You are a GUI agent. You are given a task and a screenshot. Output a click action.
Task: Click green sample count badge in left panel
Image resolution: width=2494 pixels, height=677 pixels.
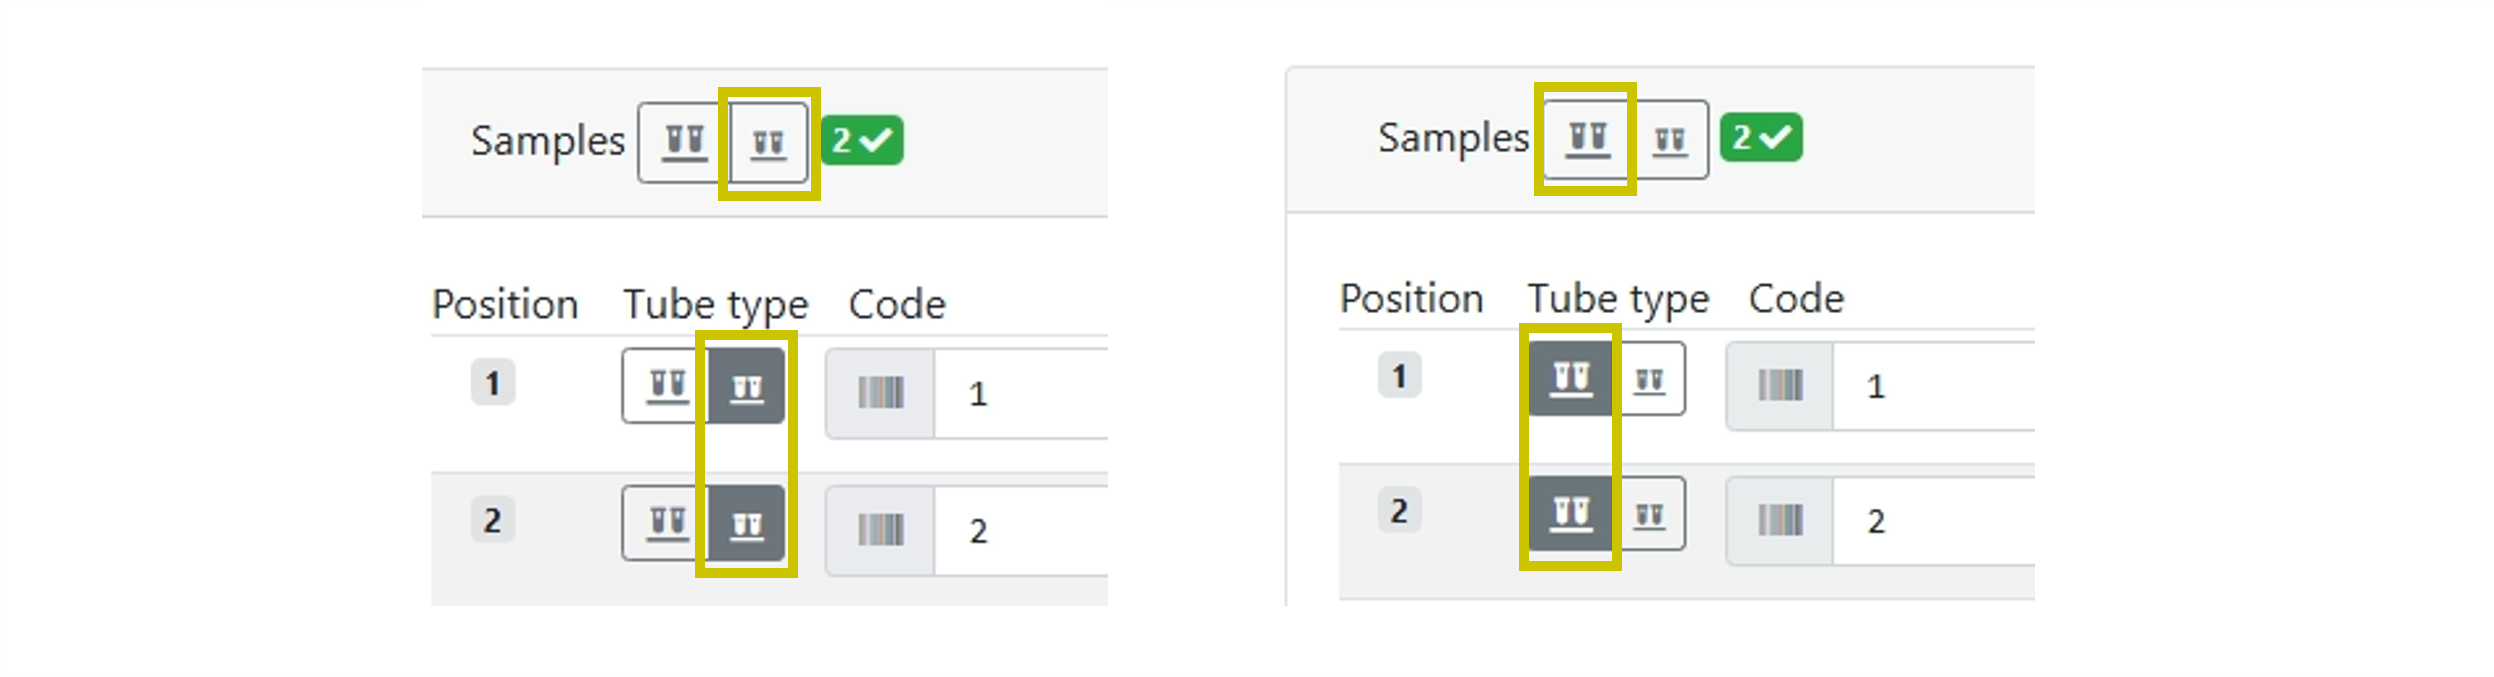(x=861, y=141)
